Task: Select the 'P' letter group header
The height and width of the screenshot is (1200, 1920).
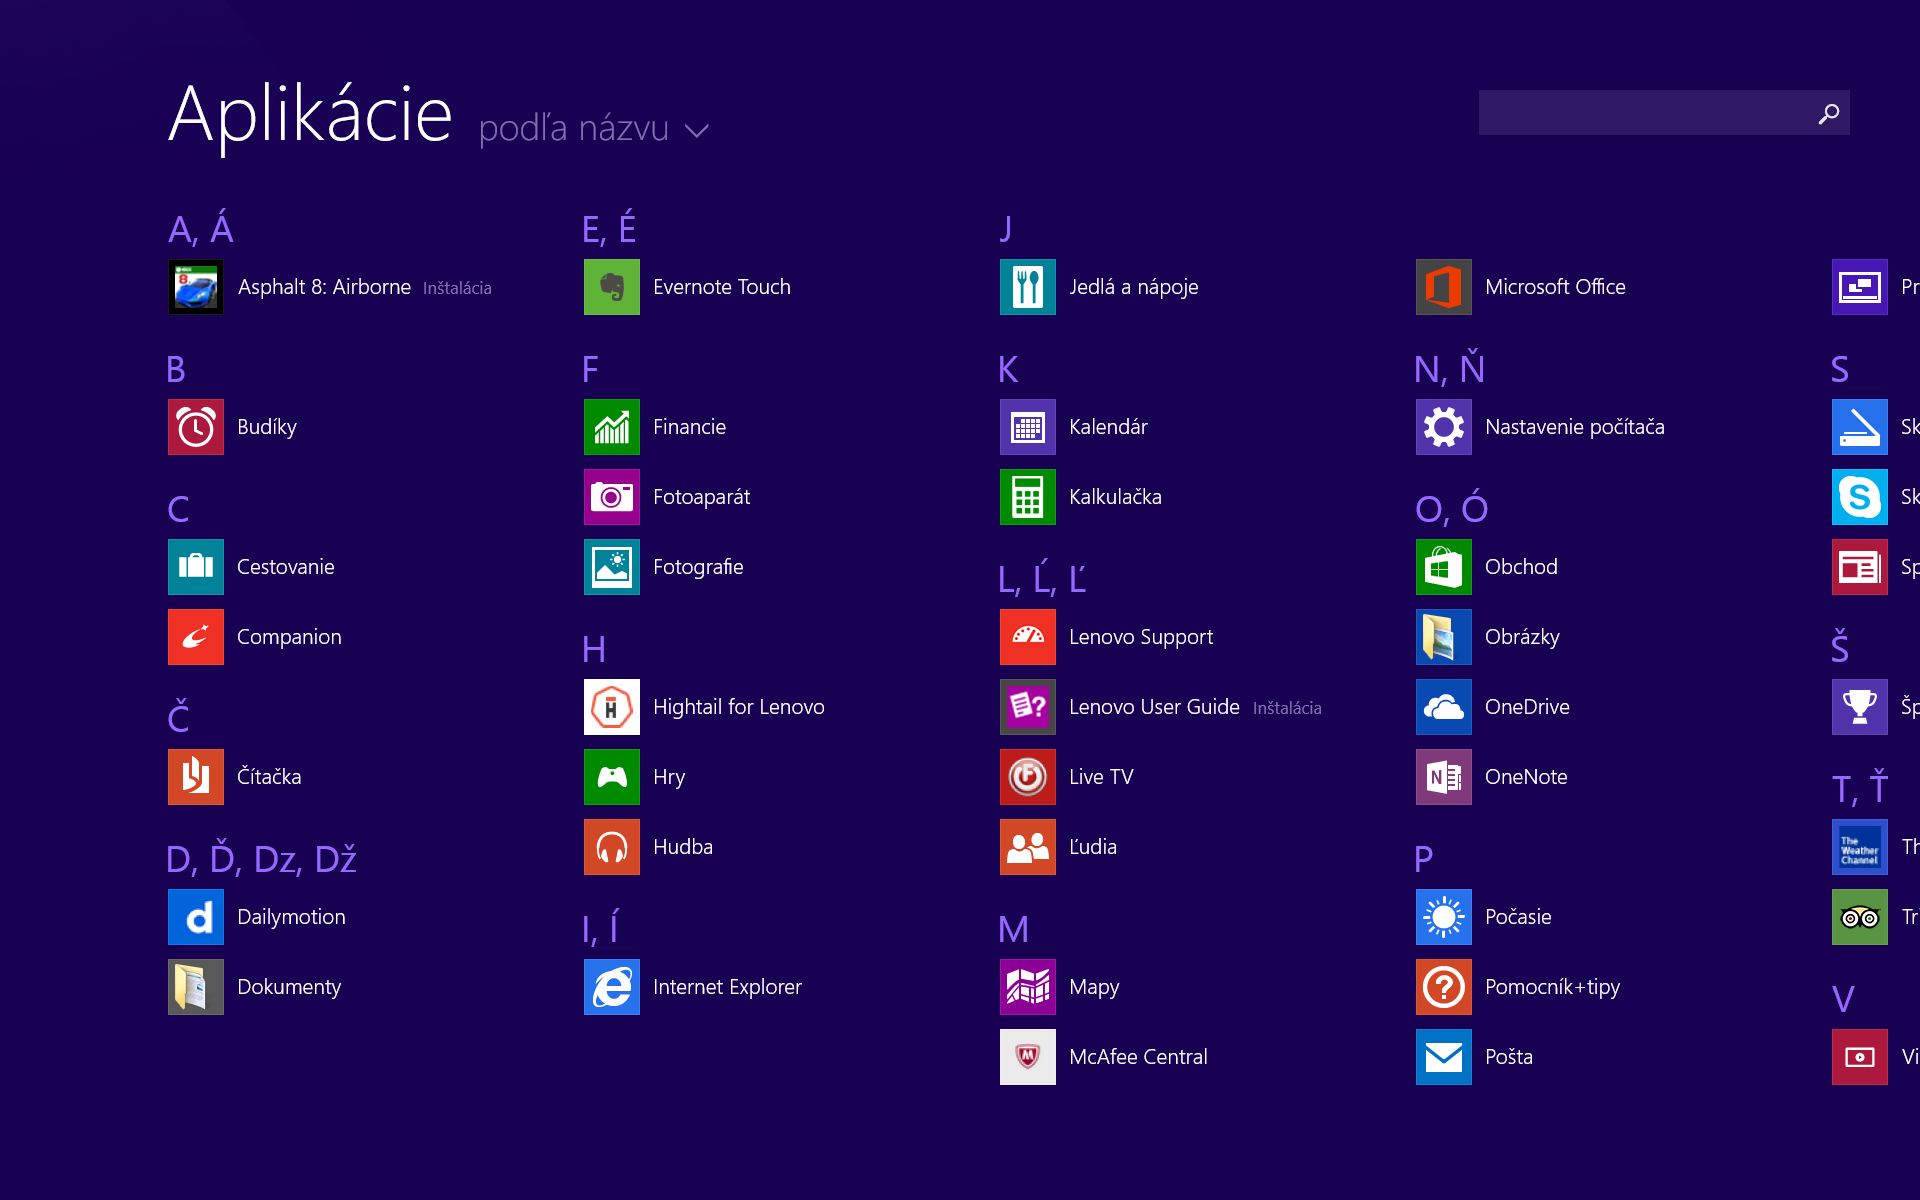Action: click(x=1424, y=859)
